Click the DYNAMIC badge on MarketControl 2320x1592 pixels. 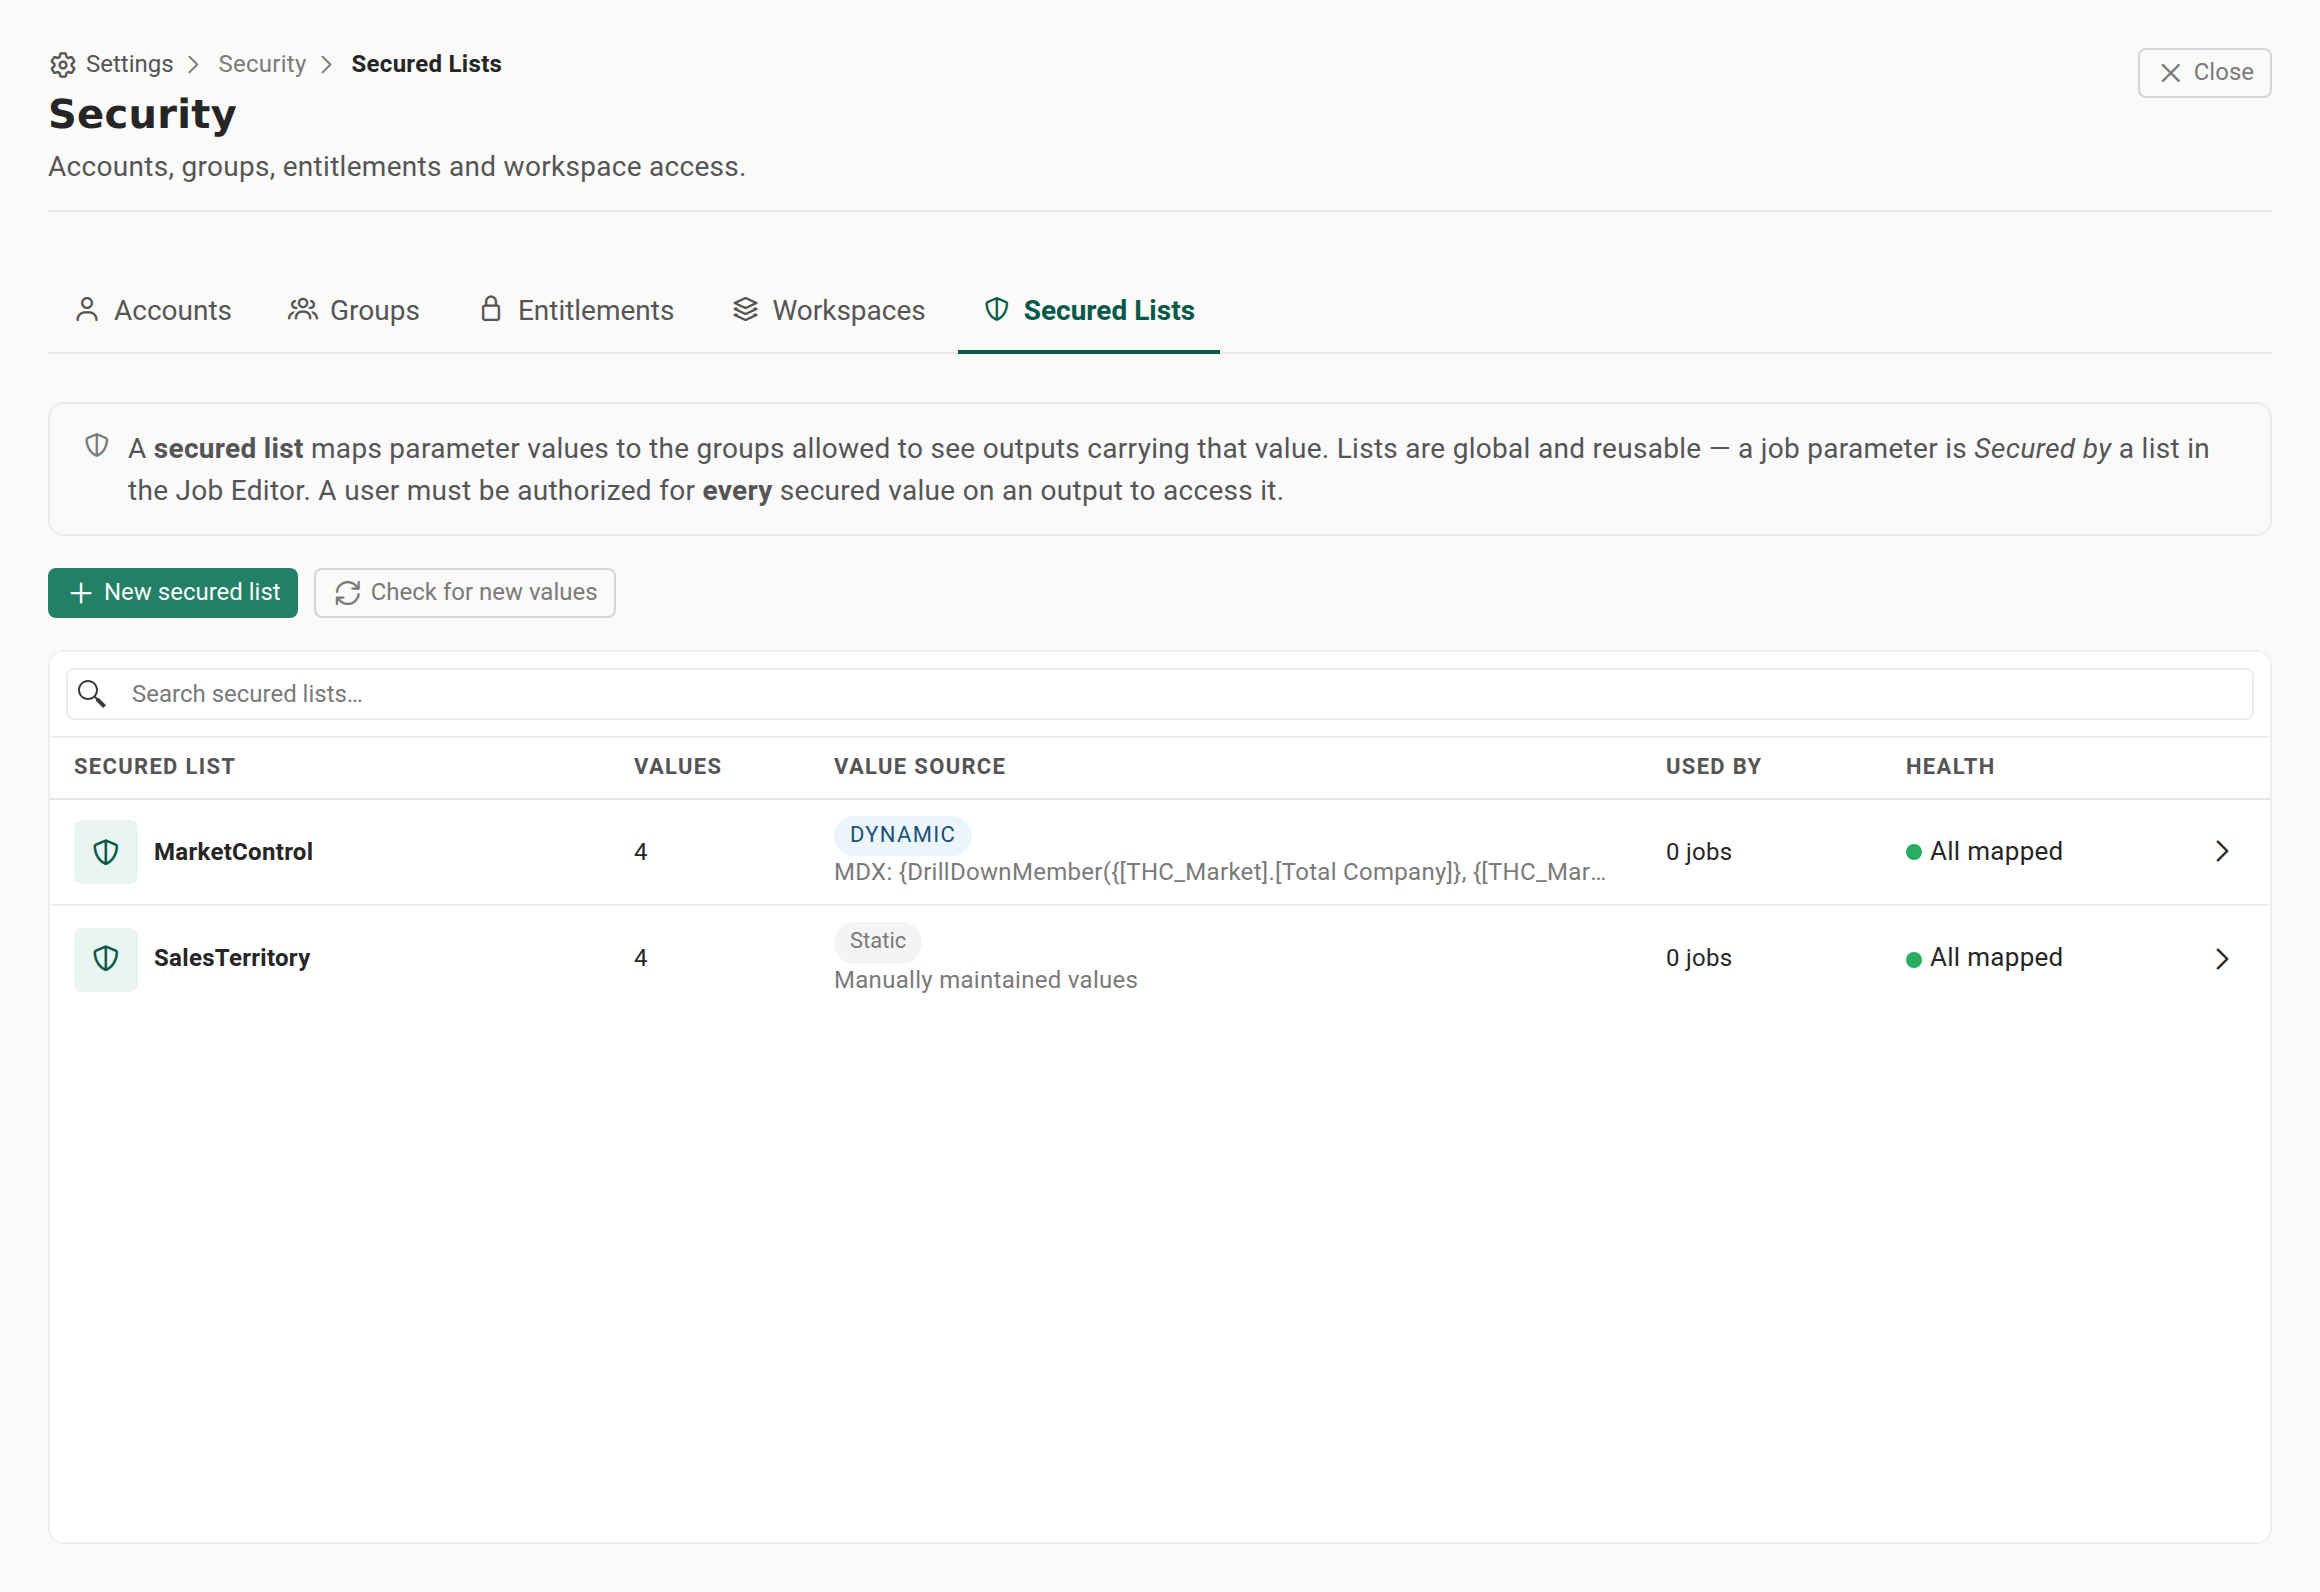[903, 835]
